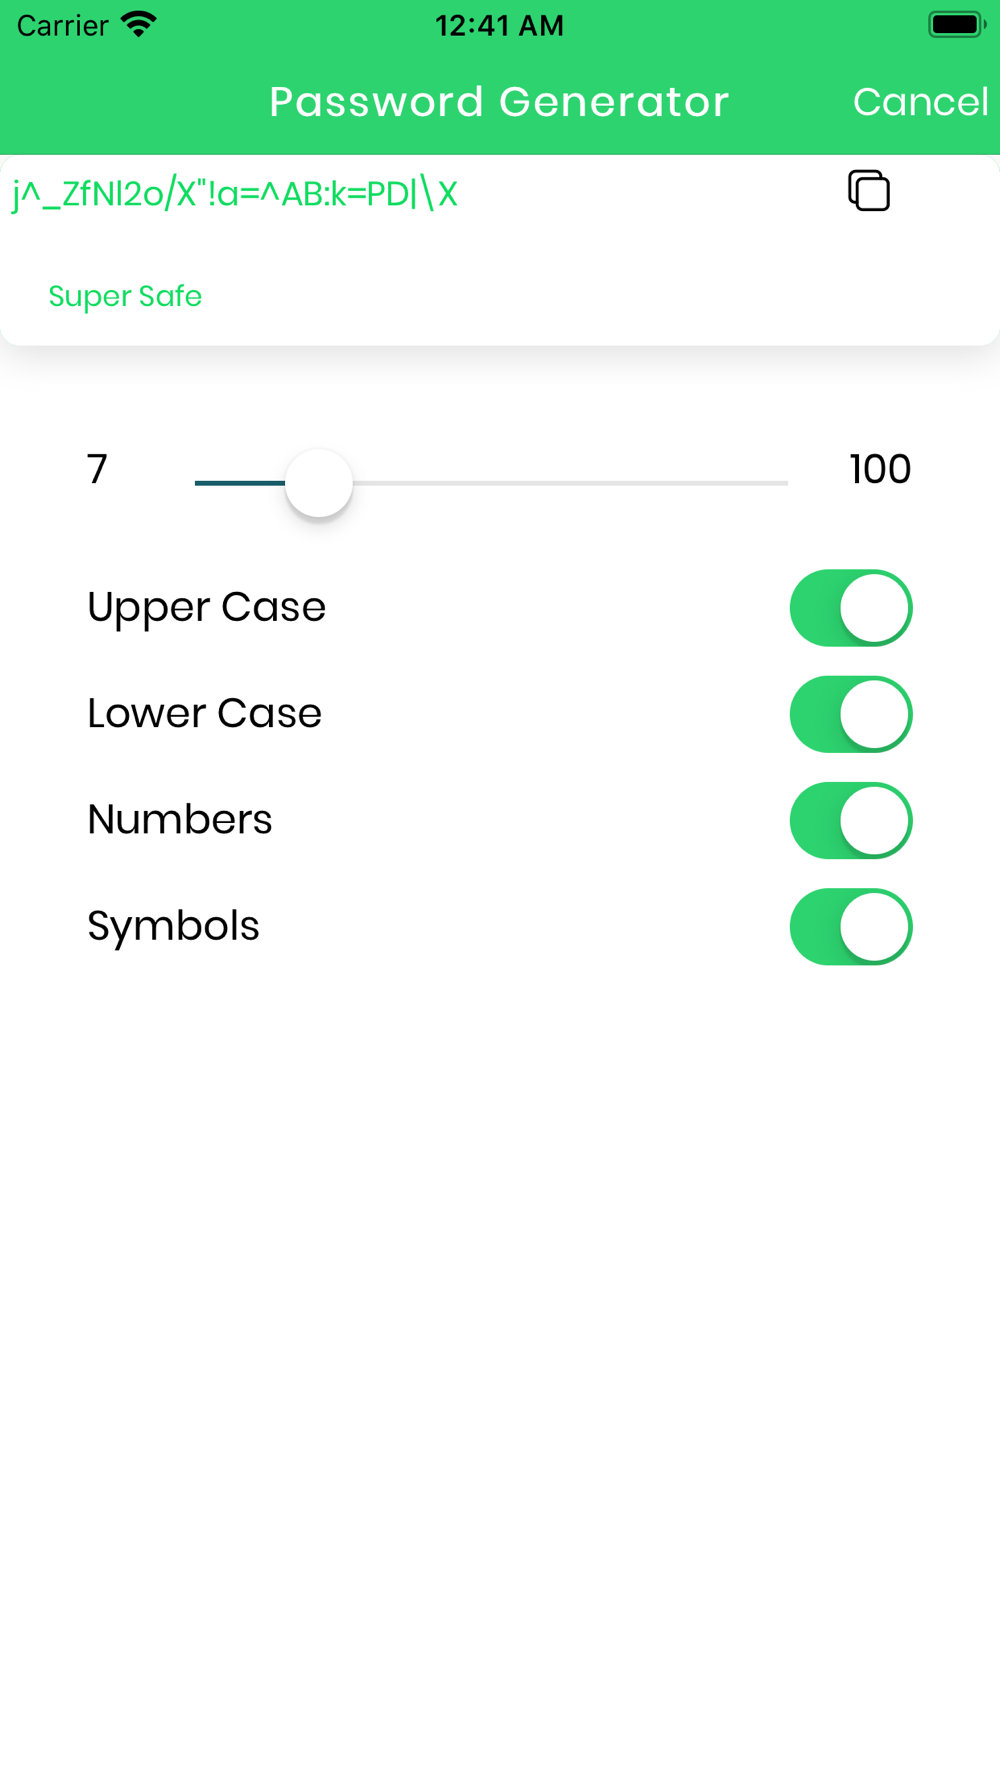Disable the Lower Case switch
Image resolution: width=1000 pixels, height=1778 pixels.
pos(851,714)
